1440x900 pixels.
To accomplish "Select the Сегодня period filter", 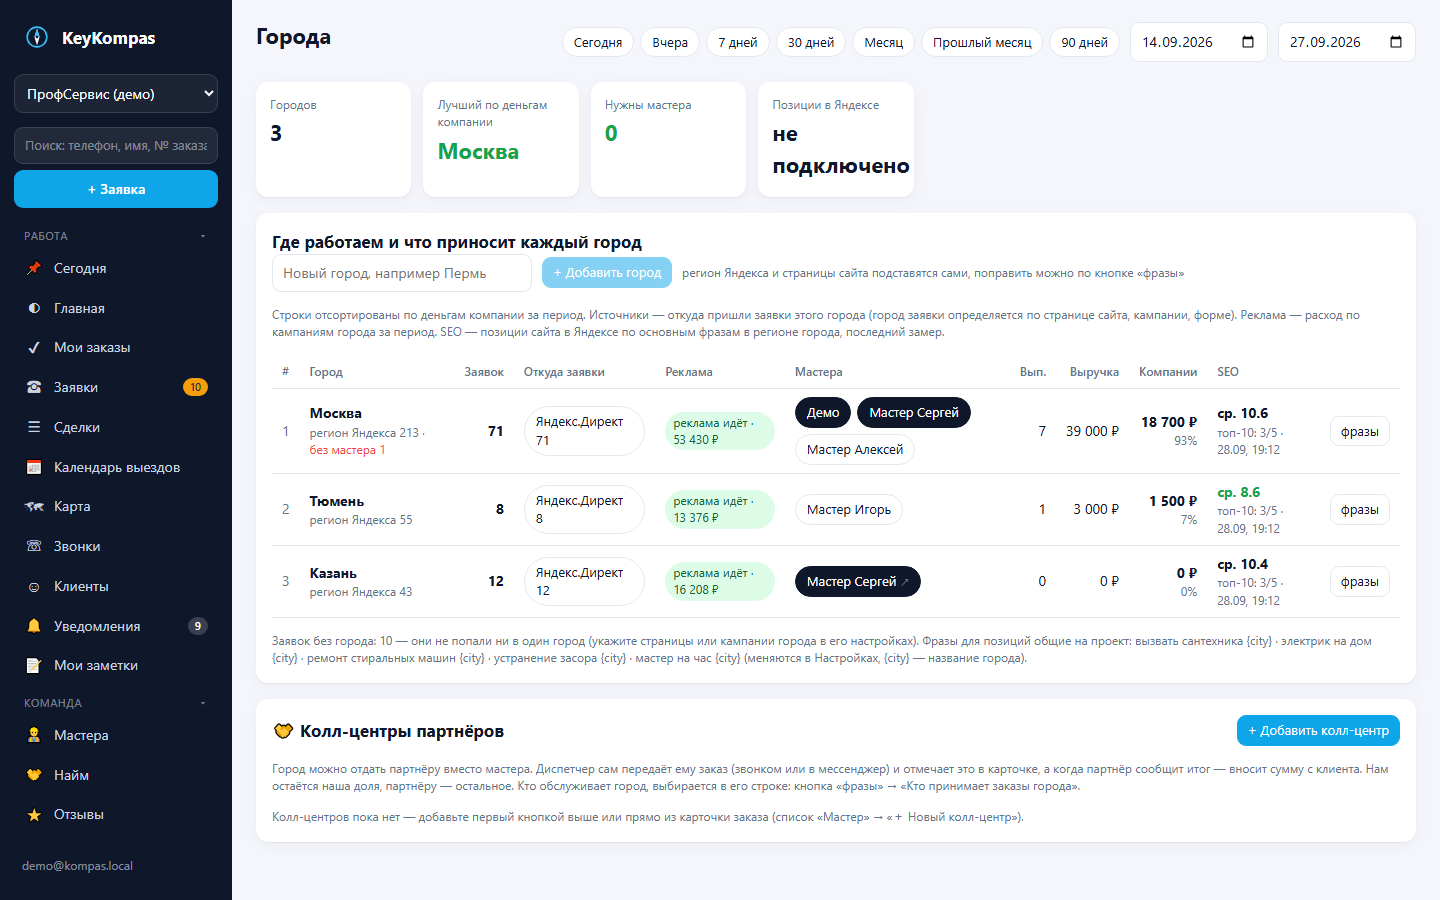I will coord(598,42).
